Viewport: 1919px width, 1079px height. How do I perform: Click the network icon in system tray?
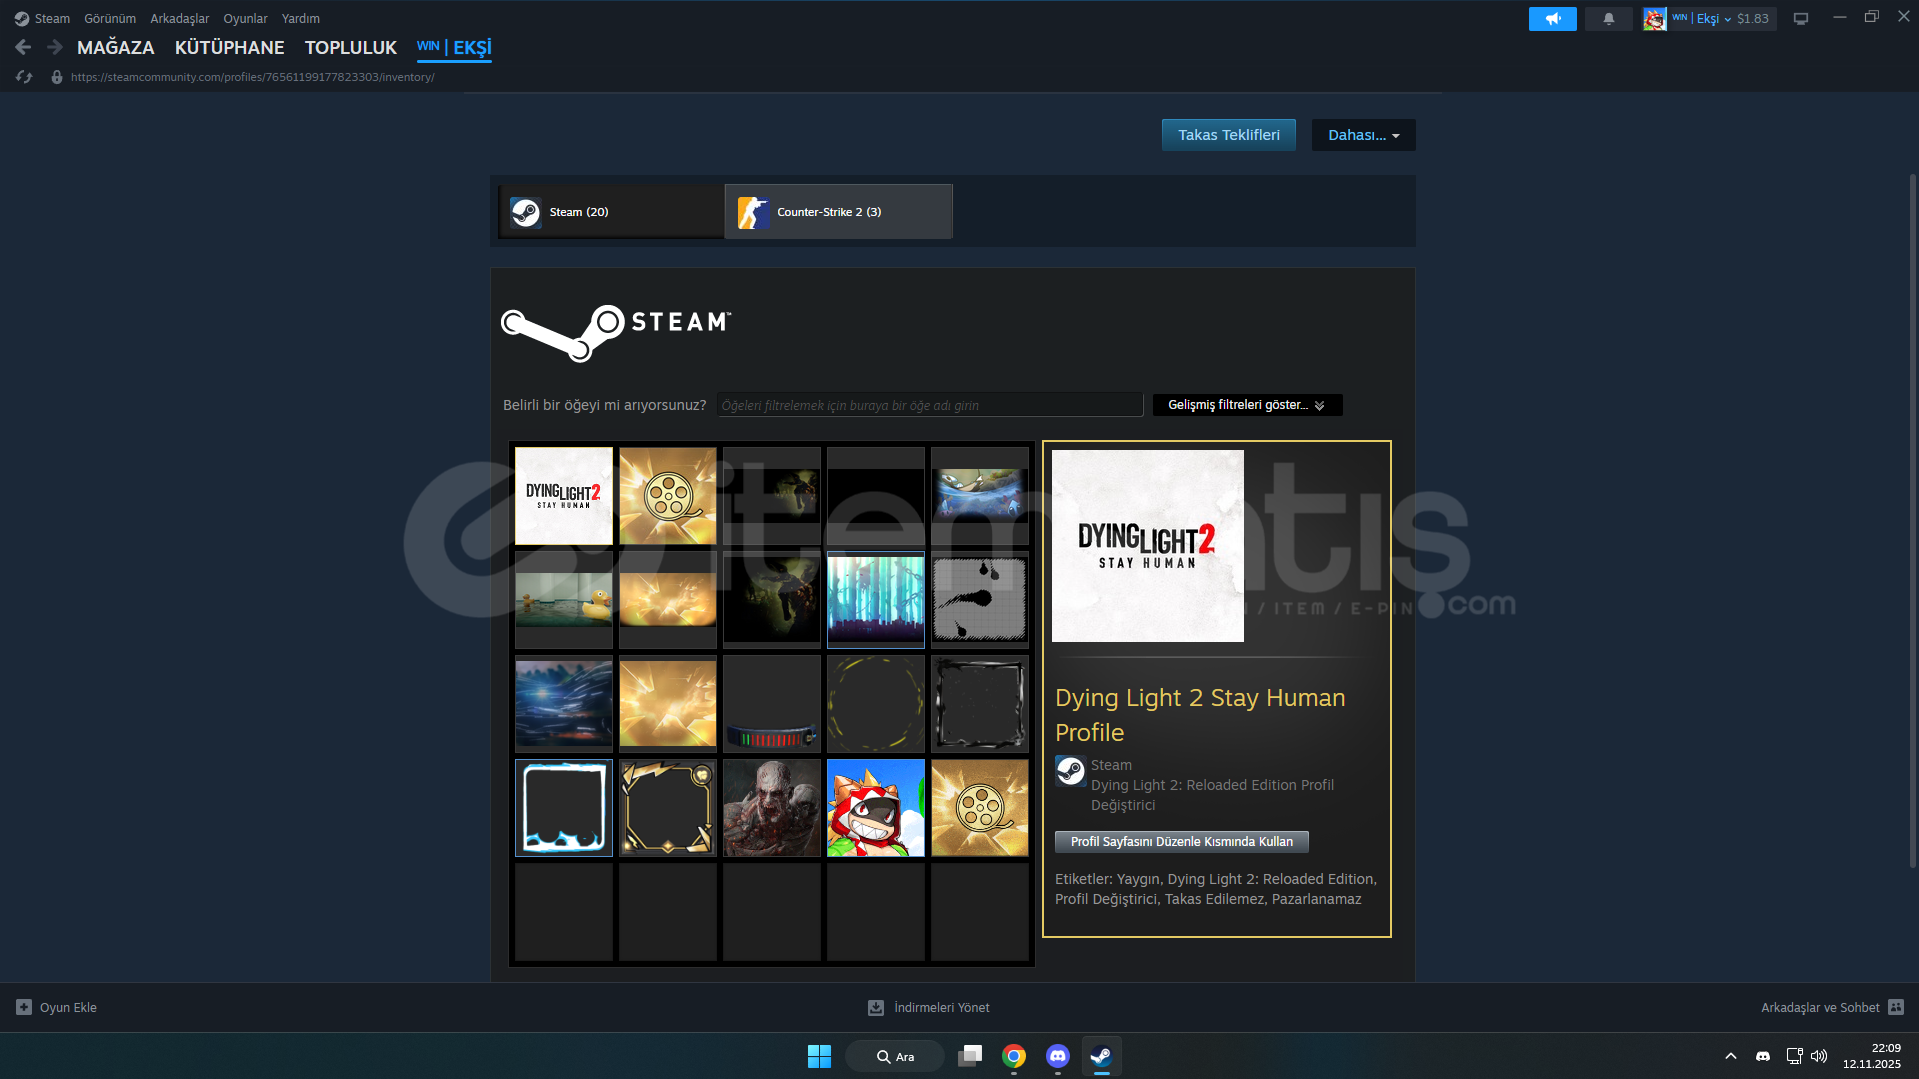click(1794, 1056)
